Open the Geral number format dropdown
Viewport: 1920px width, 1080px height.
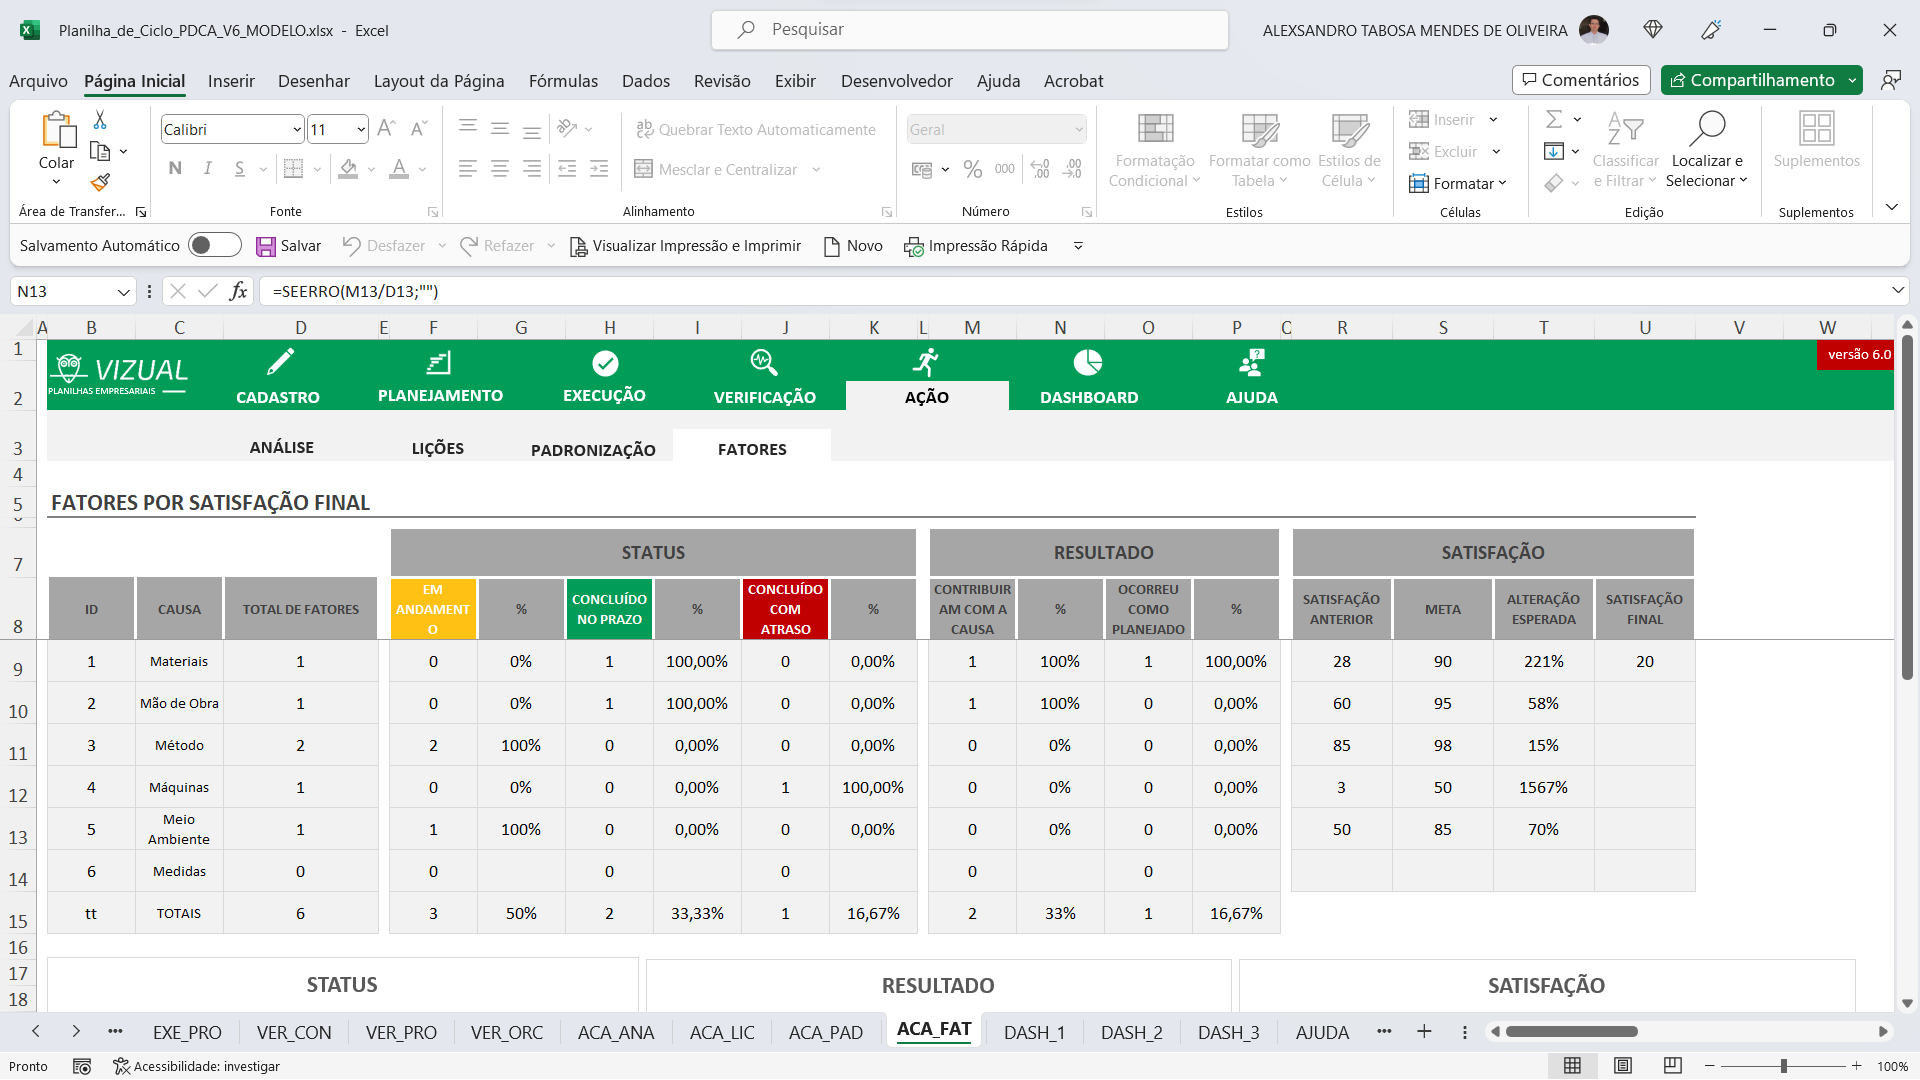pyautogui.click(x=1079, y=129)
